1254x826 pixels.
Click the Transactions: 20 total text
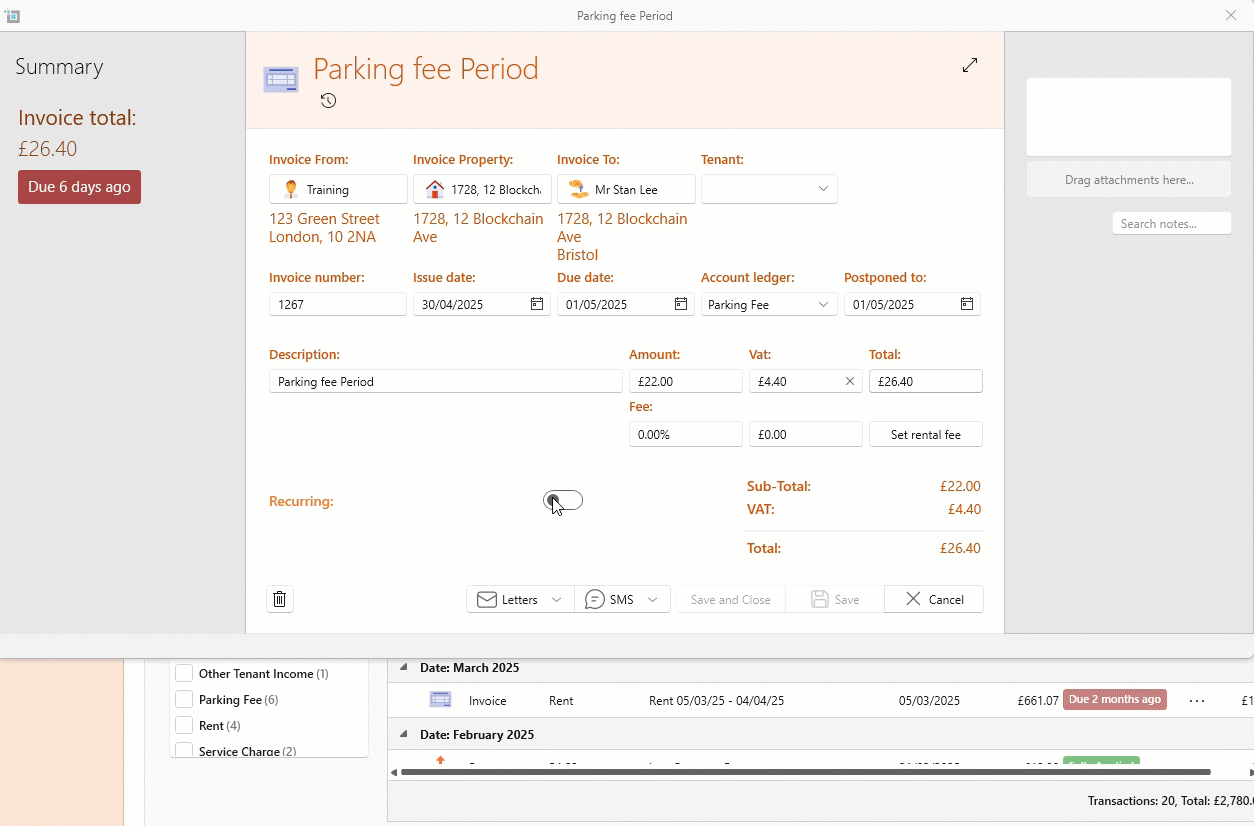pos(1170,801)
